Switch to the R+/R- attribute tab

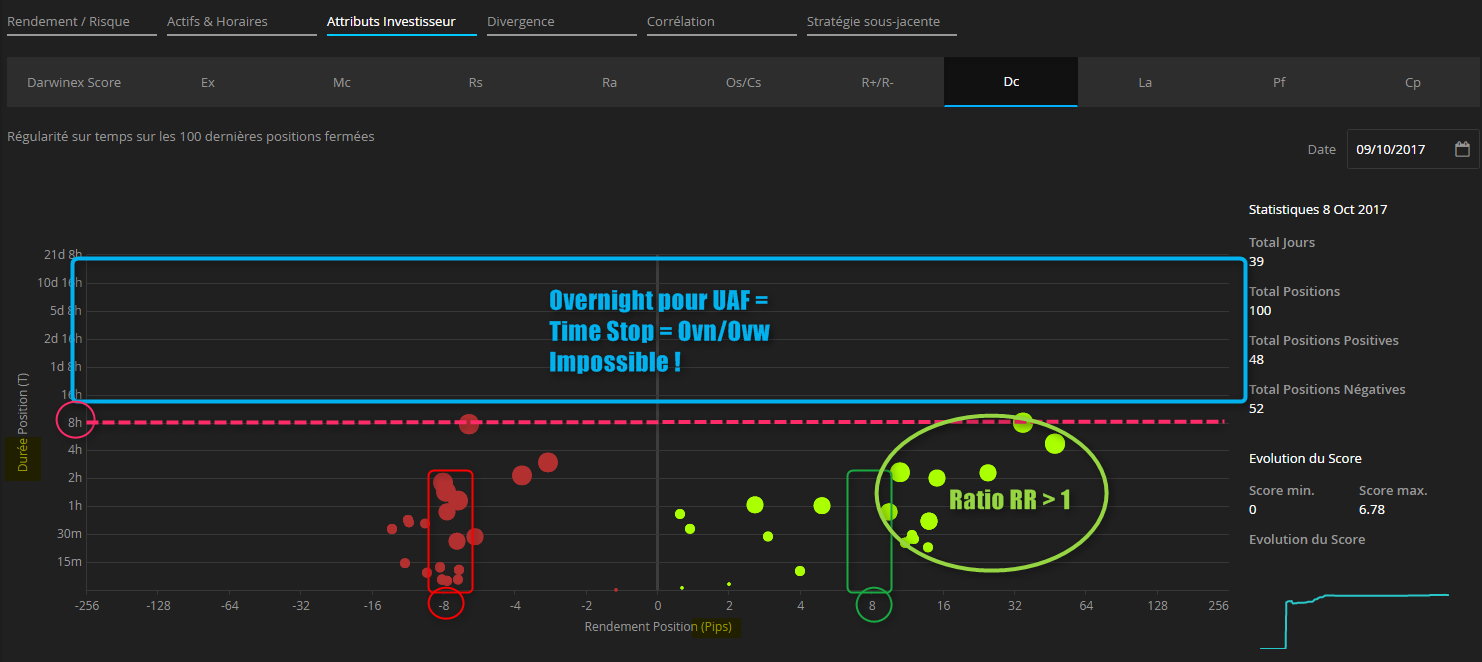877,82
